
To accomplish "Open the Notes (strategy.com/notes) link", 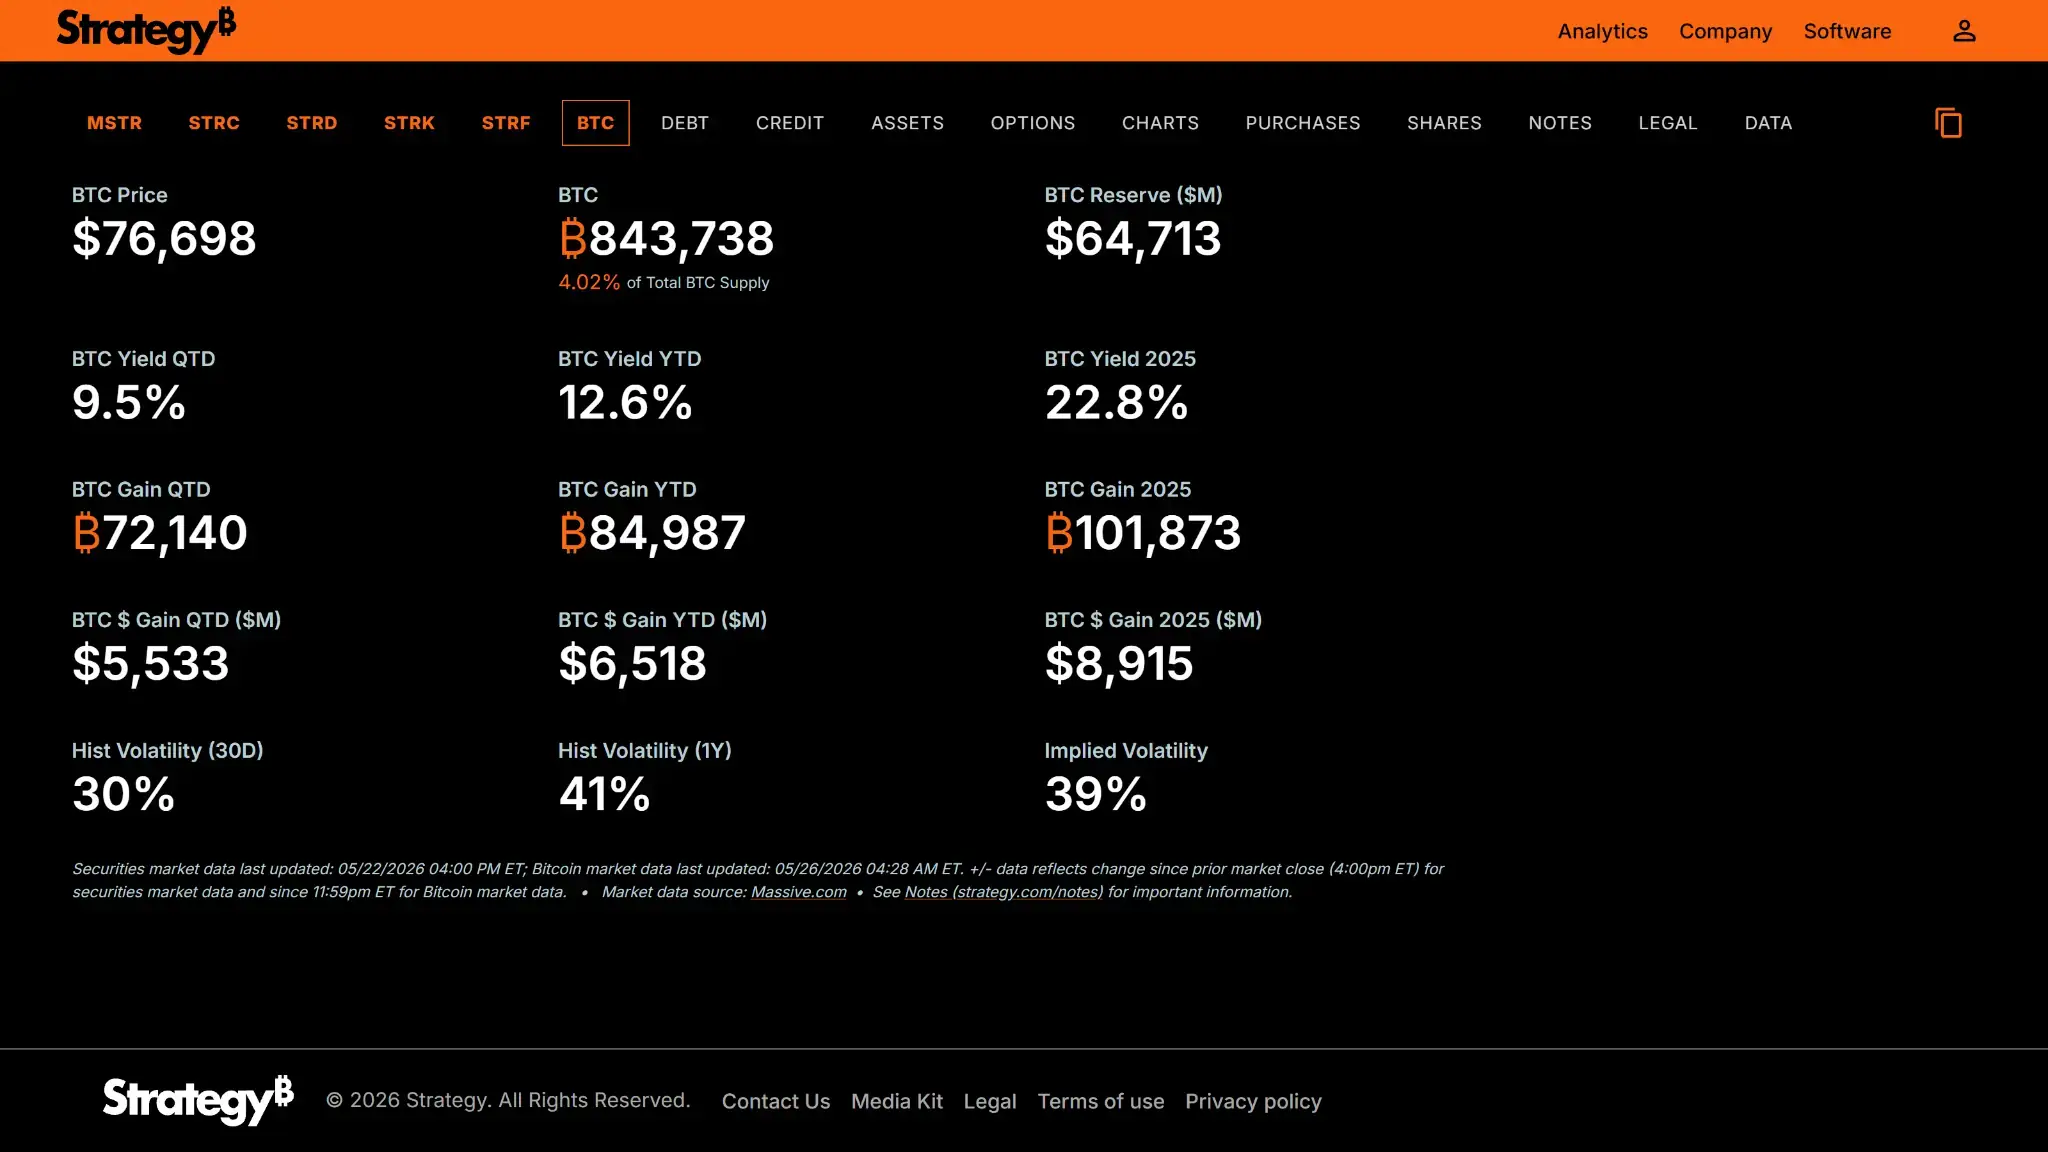I will [x=1004, y=892].
